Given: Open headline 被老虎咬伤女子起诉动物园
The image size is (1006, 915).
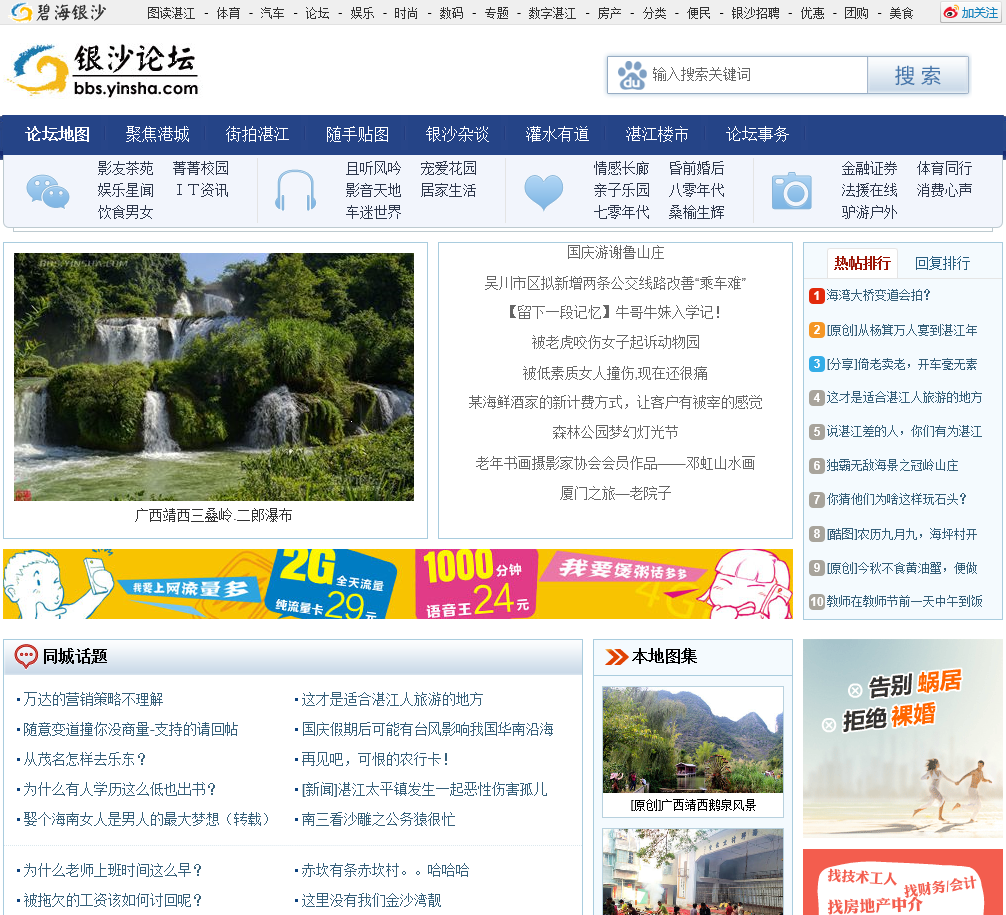Looking at the screenshot, I should click(615, 342).
